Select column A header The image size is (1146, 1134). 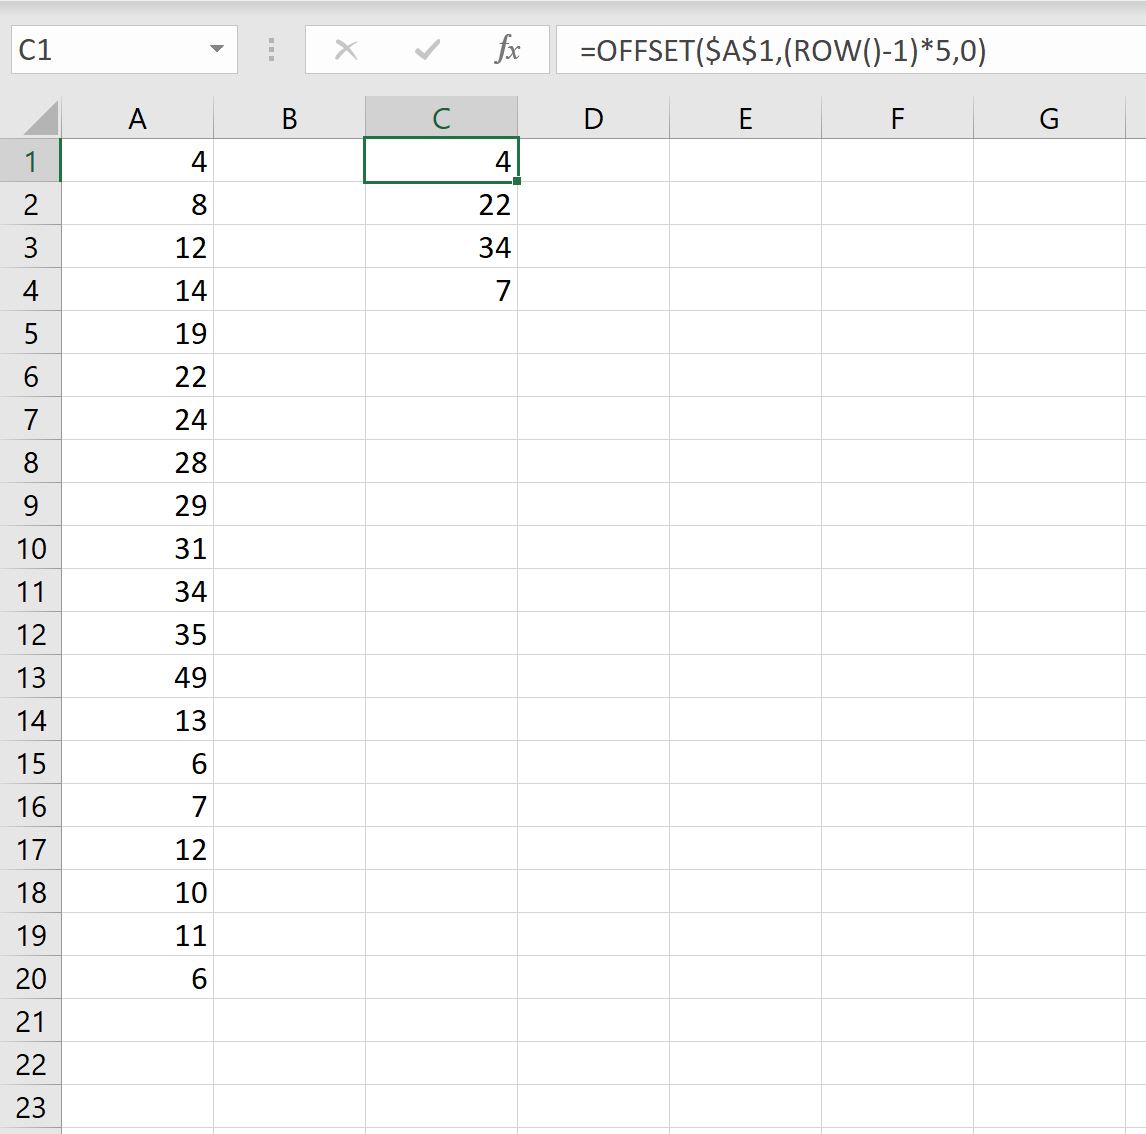[137, 118]
